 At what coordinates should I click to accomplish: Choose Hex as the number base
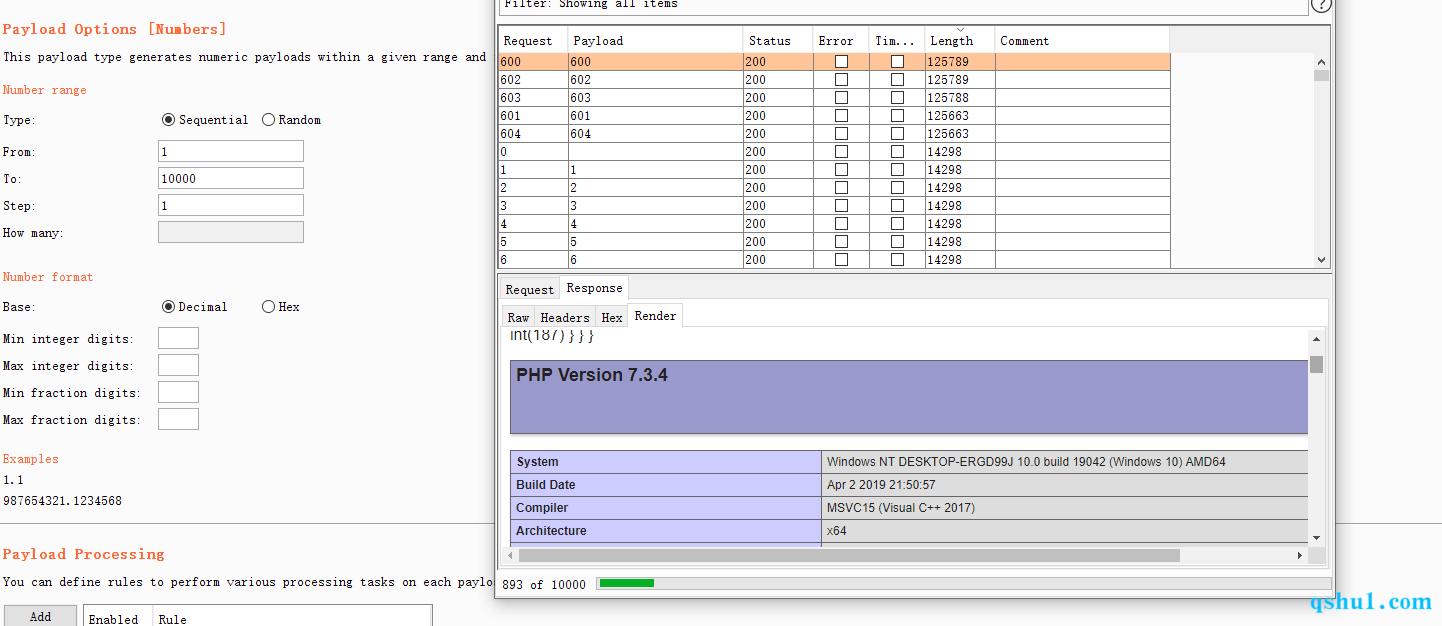tap(268, 307)
